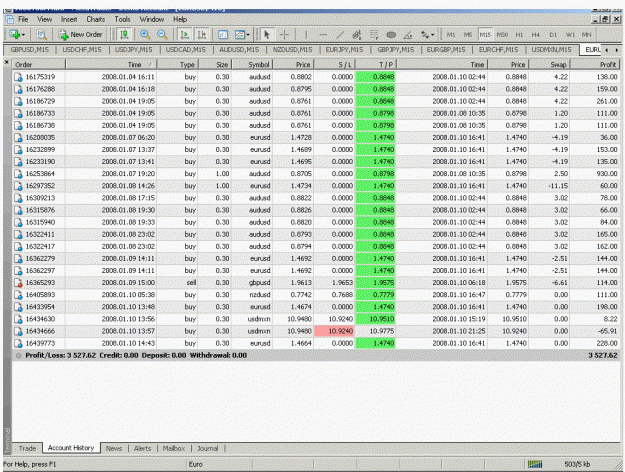The height and width of the screenshot is (472, 625).
Task: Switch timeframe to D1
Action: [553, 35]
